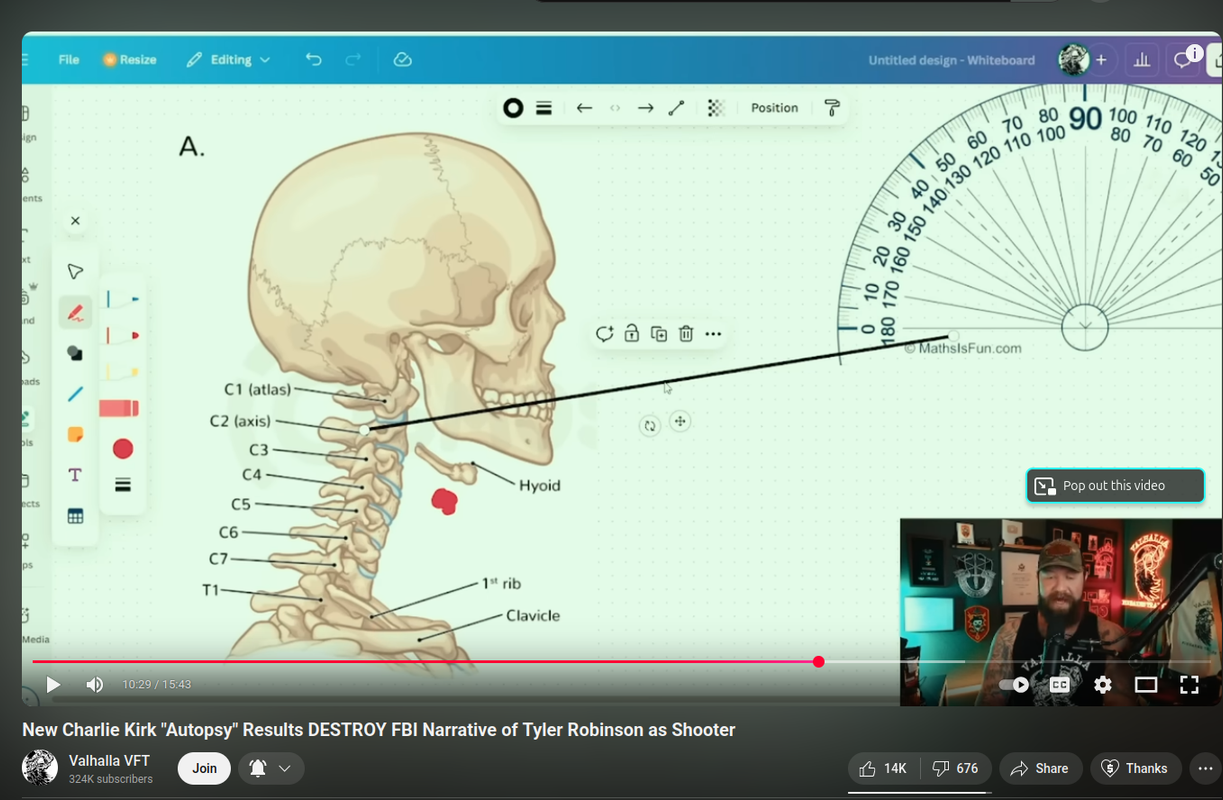1223x800 pixels.
Task: Delete the selected line with trash
Action: pos(686,334)
